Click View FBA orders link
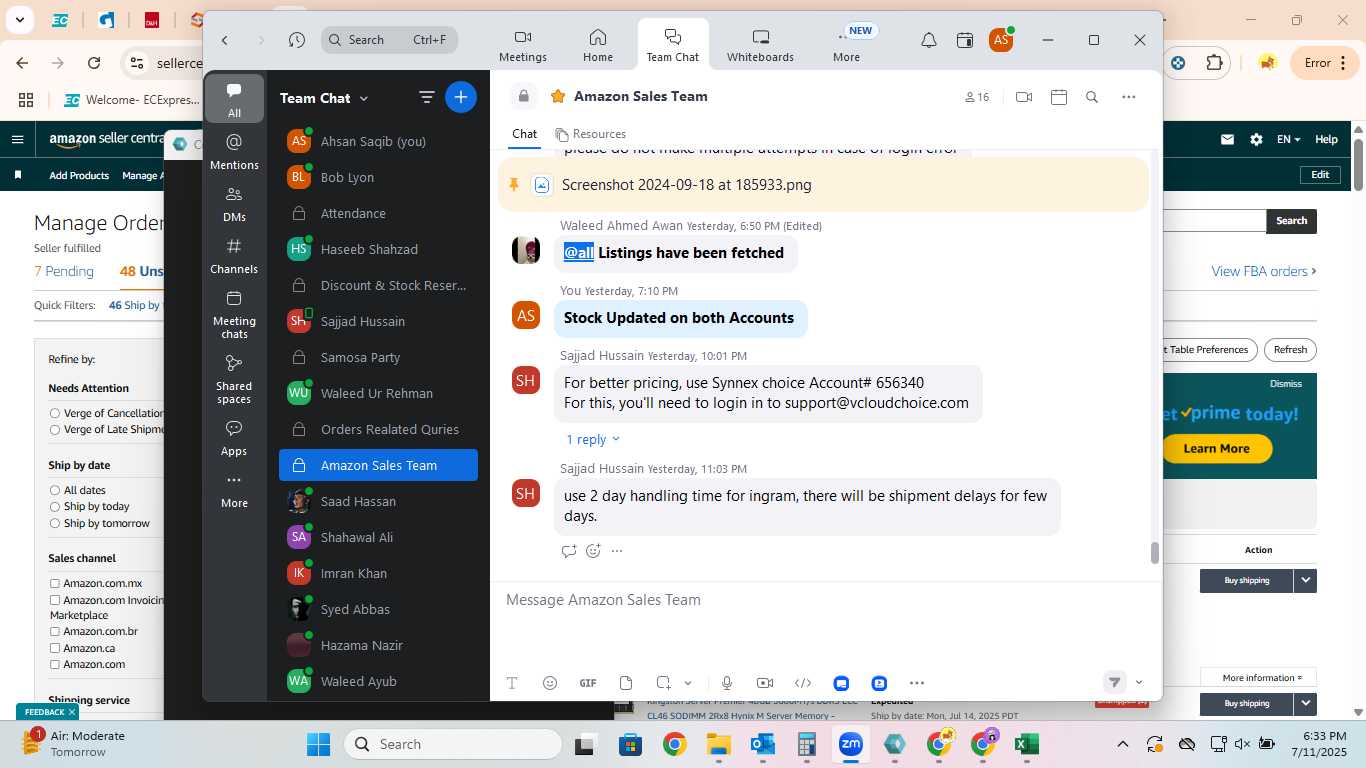 coord(1264,271)
